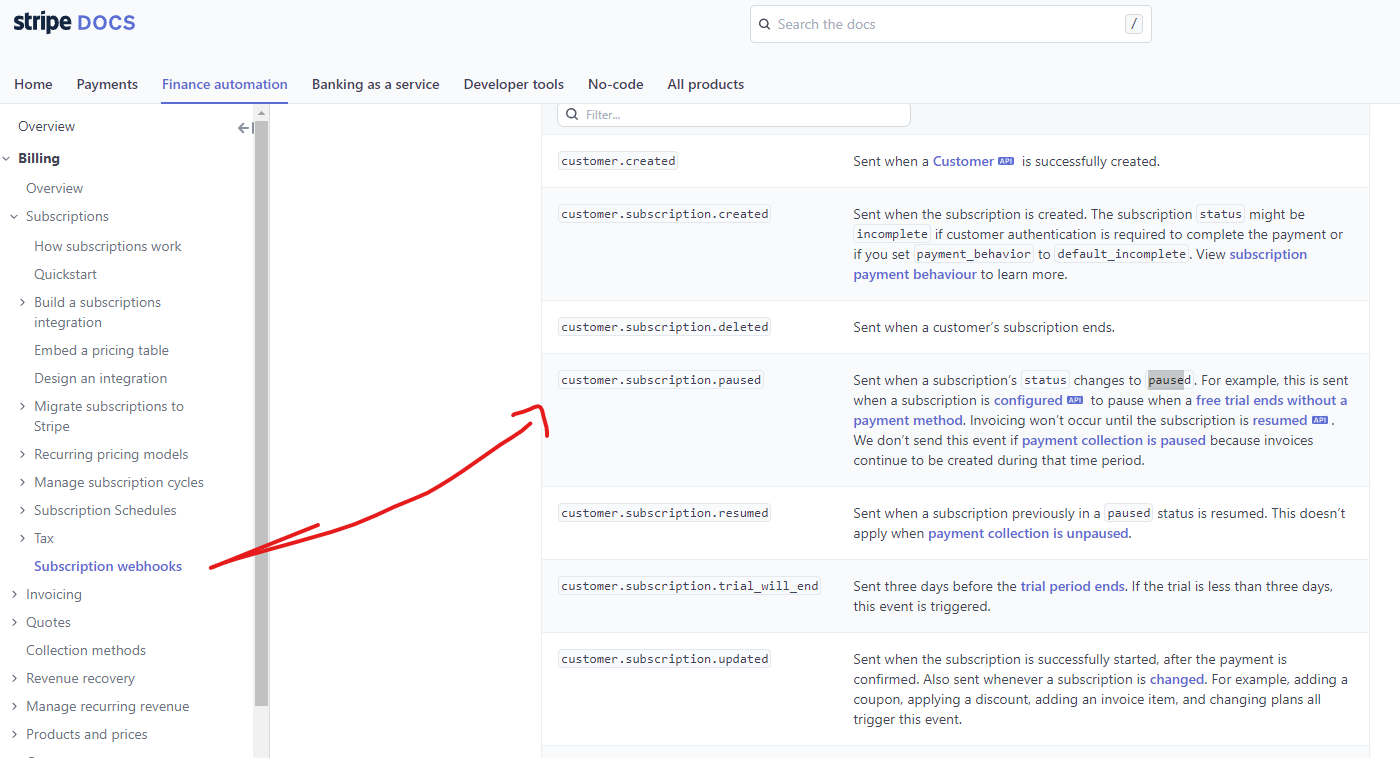
Task: Click customer.subscription.updated event code
Action: (x=665, y=659)
